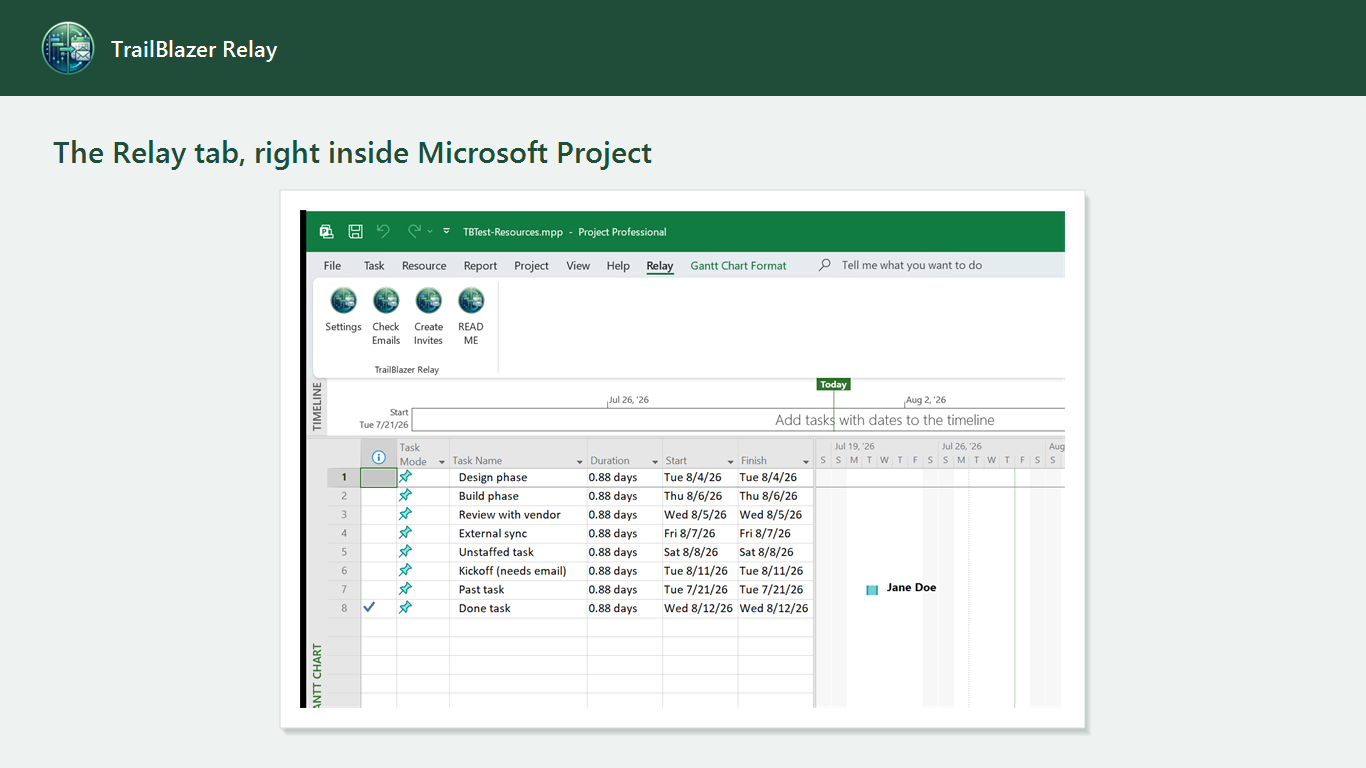Open the Help ribbon tab
Screen dimensions: 1366x768
[618, 265]
